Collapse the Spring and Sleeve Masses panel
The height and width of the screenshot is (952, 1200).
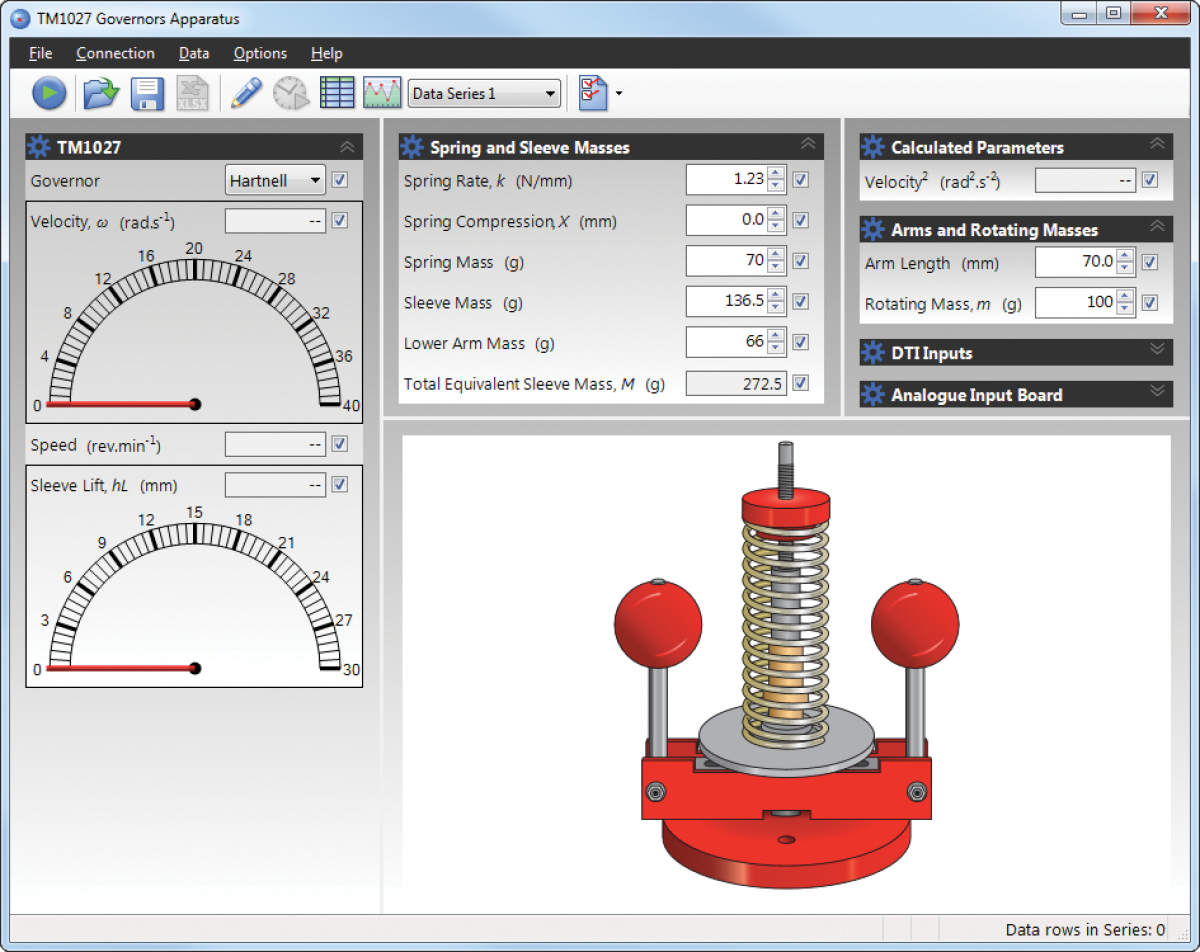[808, 145]
